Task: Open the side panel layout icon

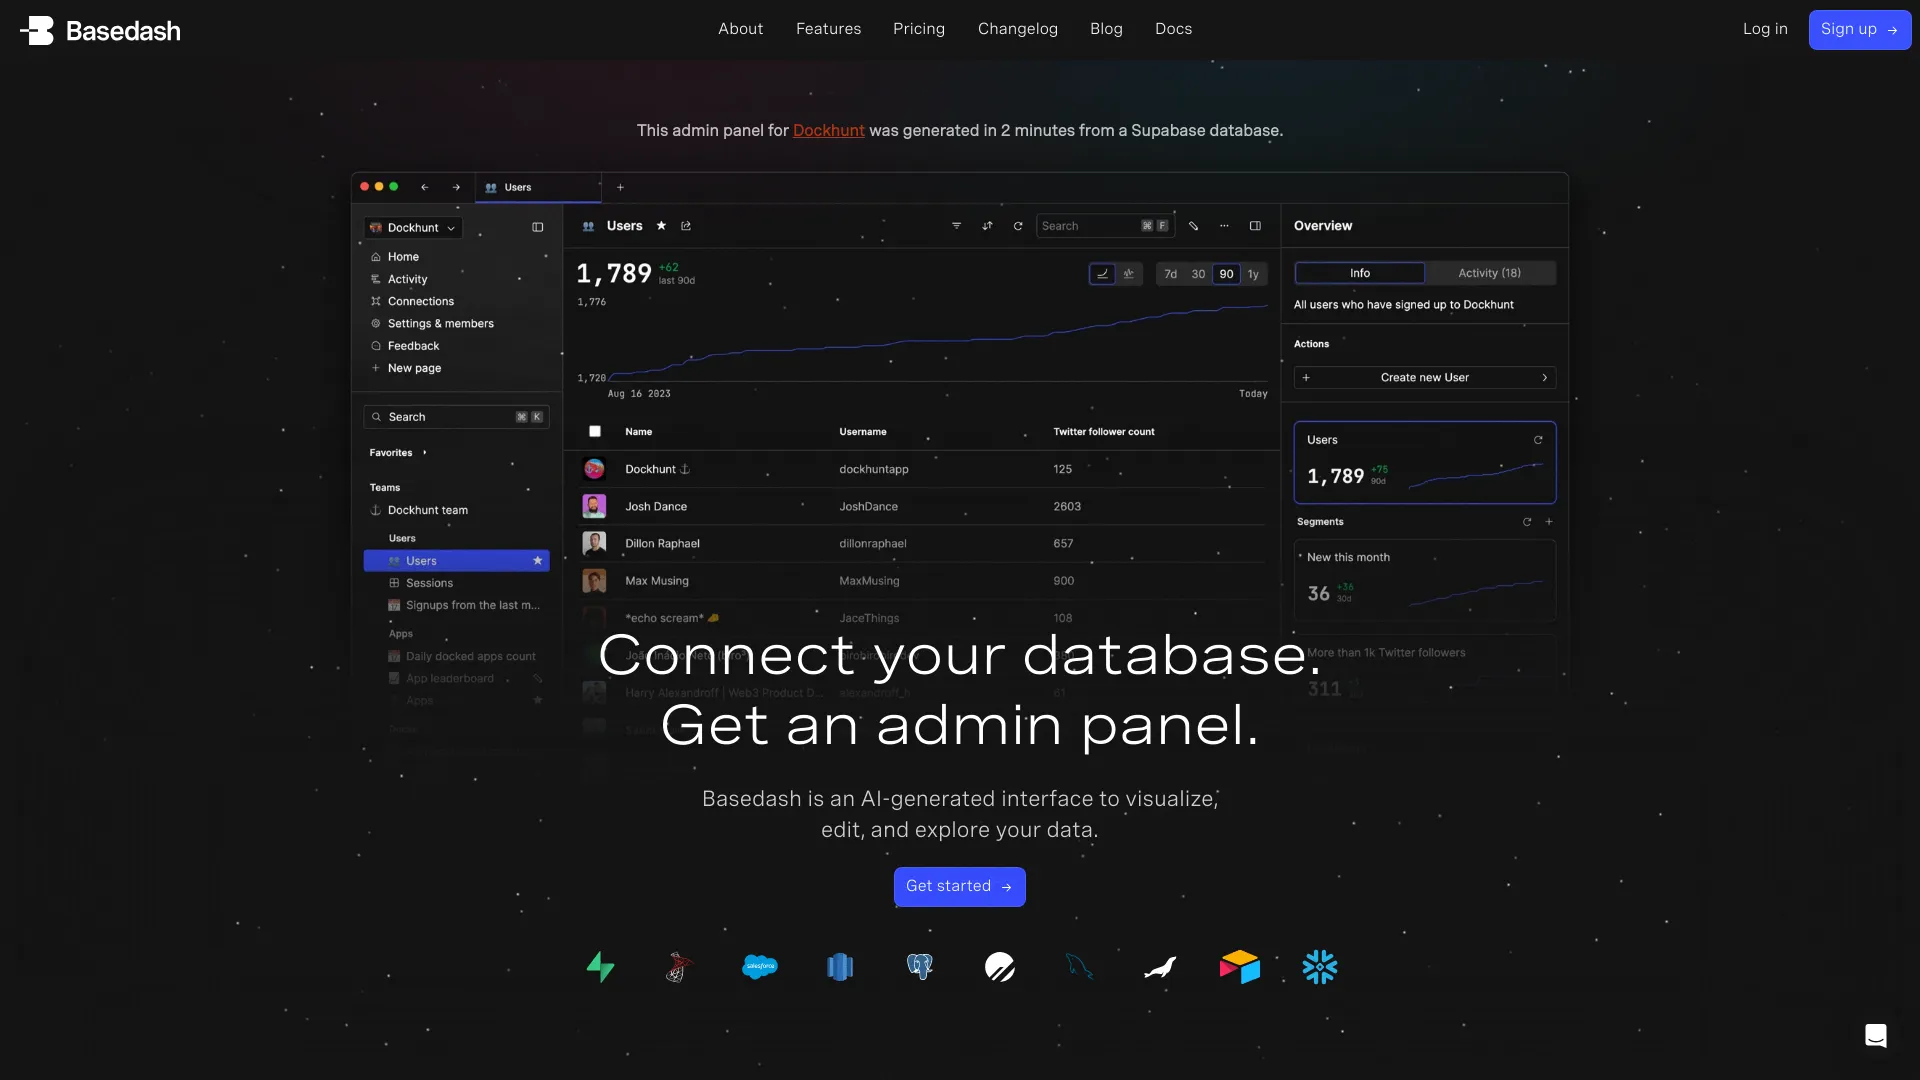Action: (1255, 225)
